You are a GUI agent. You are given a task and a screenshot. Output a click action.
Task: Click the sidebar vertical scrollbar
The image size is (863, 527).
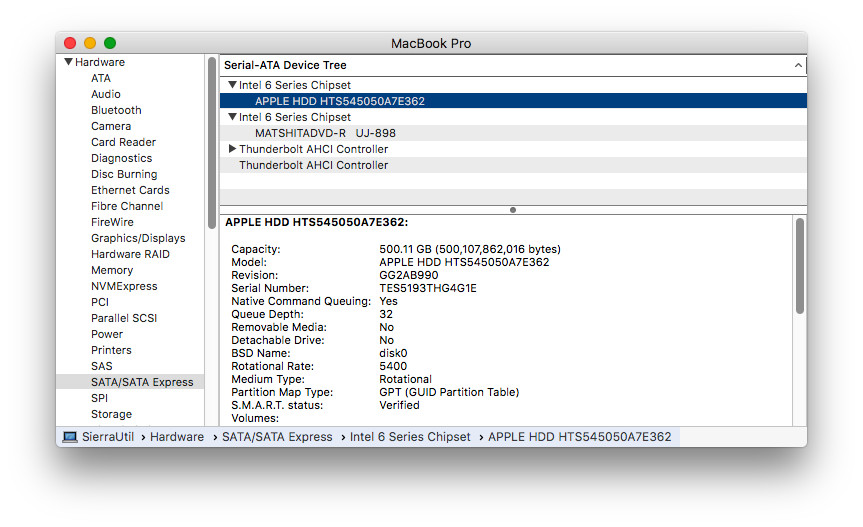pyautogui.click(x=211, y=143)
